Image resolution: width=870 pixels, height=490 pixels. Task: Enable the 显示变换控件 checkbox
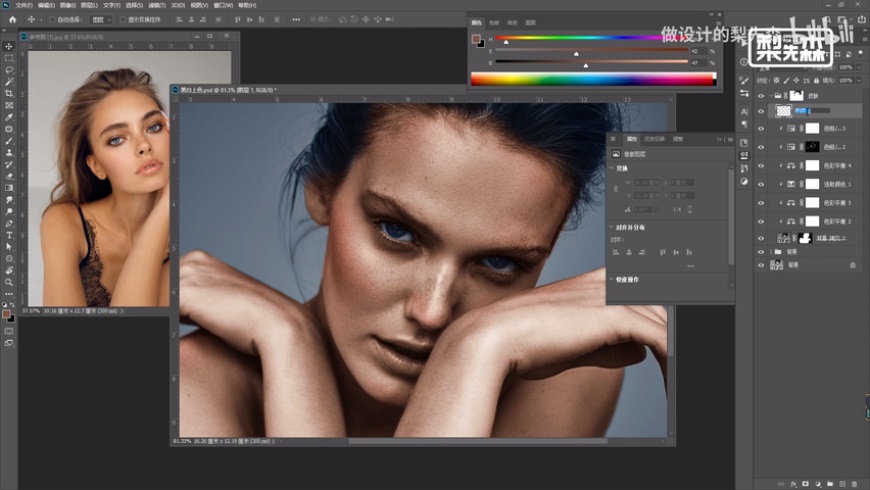coord(123,19)
